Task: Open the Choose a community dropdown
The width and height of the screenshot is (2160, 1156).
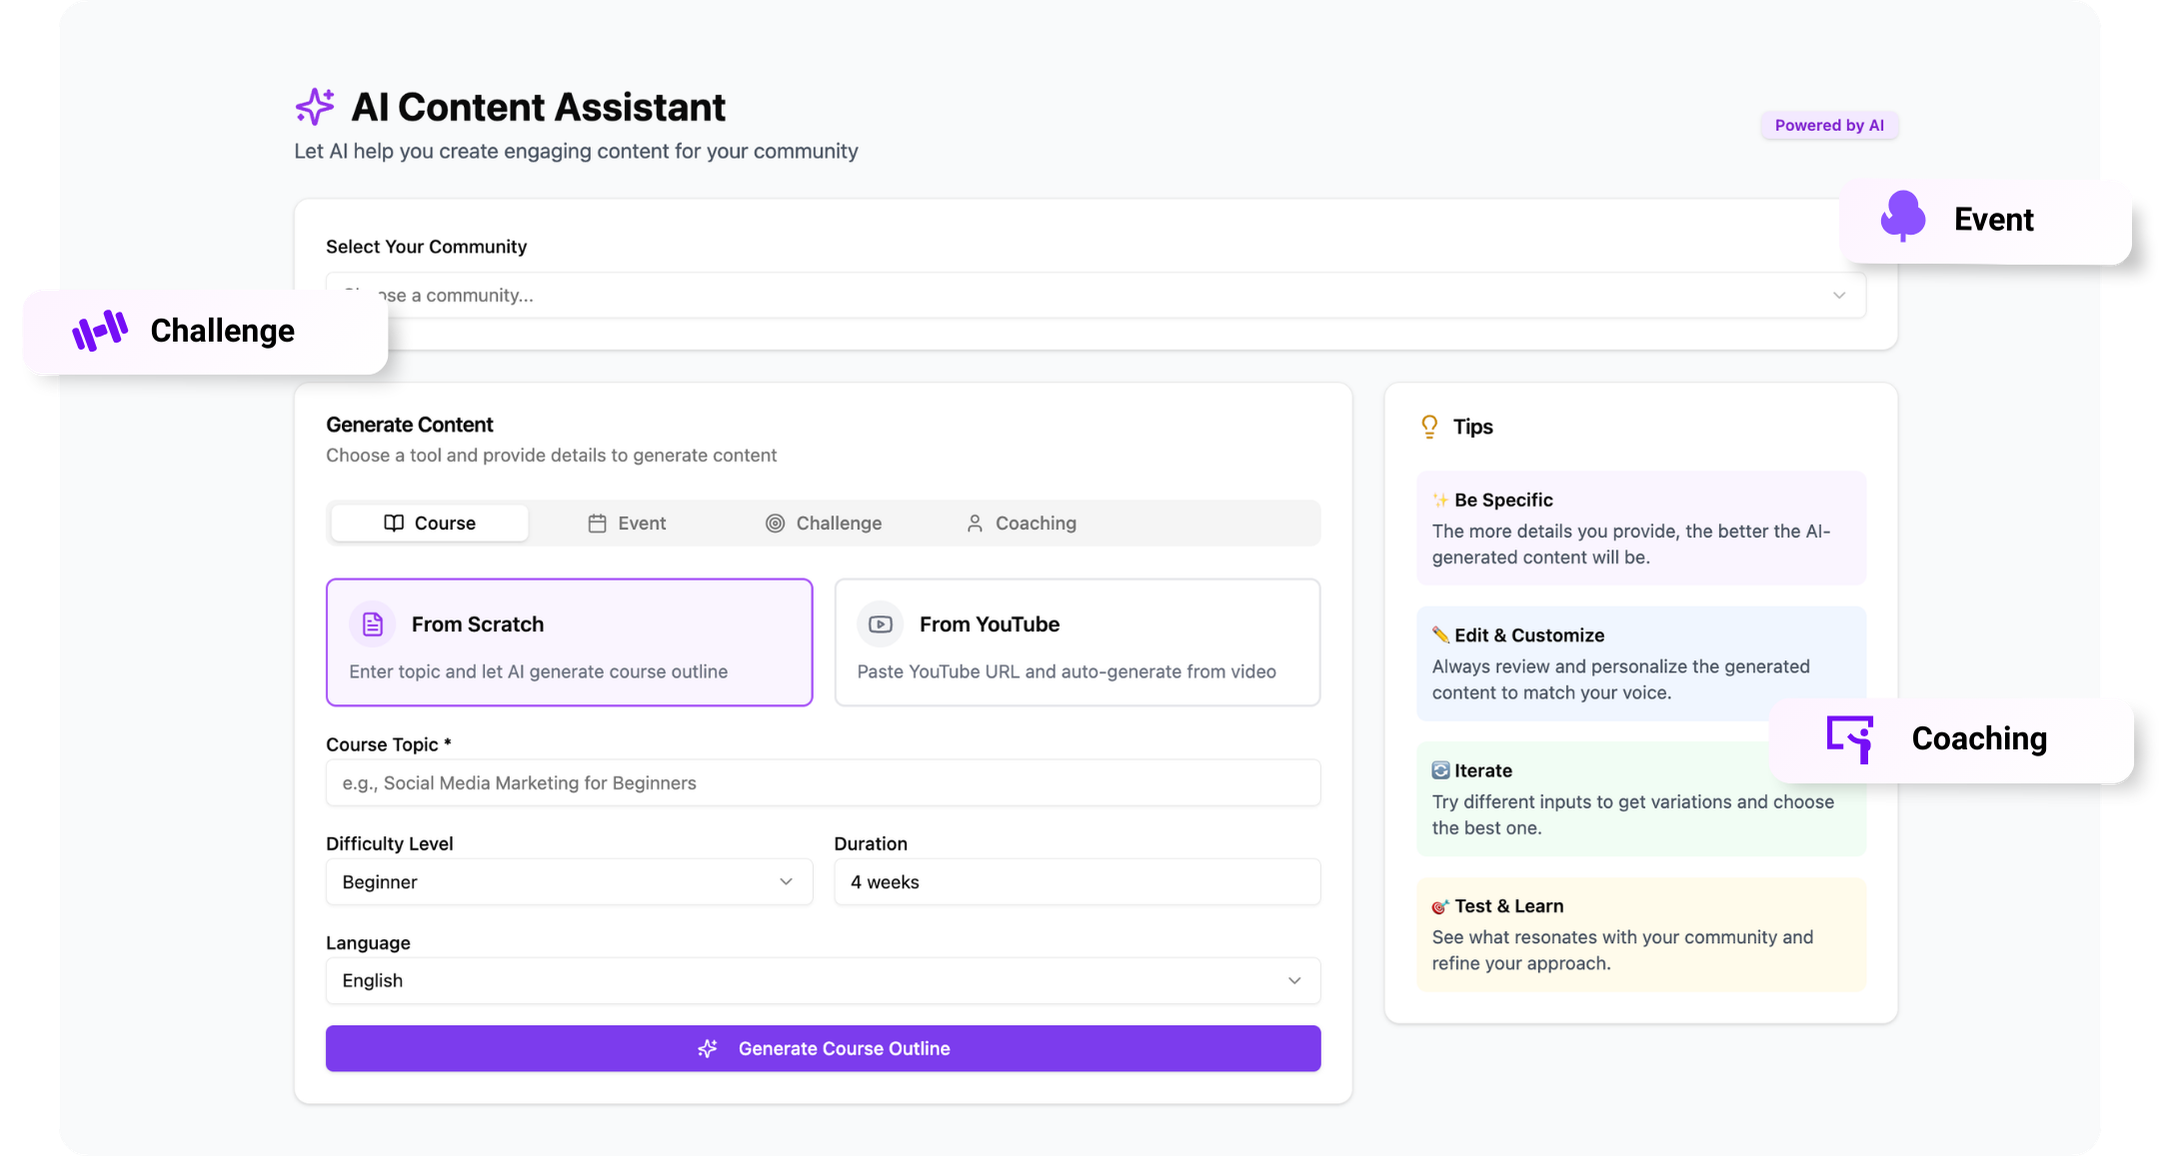Action: (x=1095, y=295)
